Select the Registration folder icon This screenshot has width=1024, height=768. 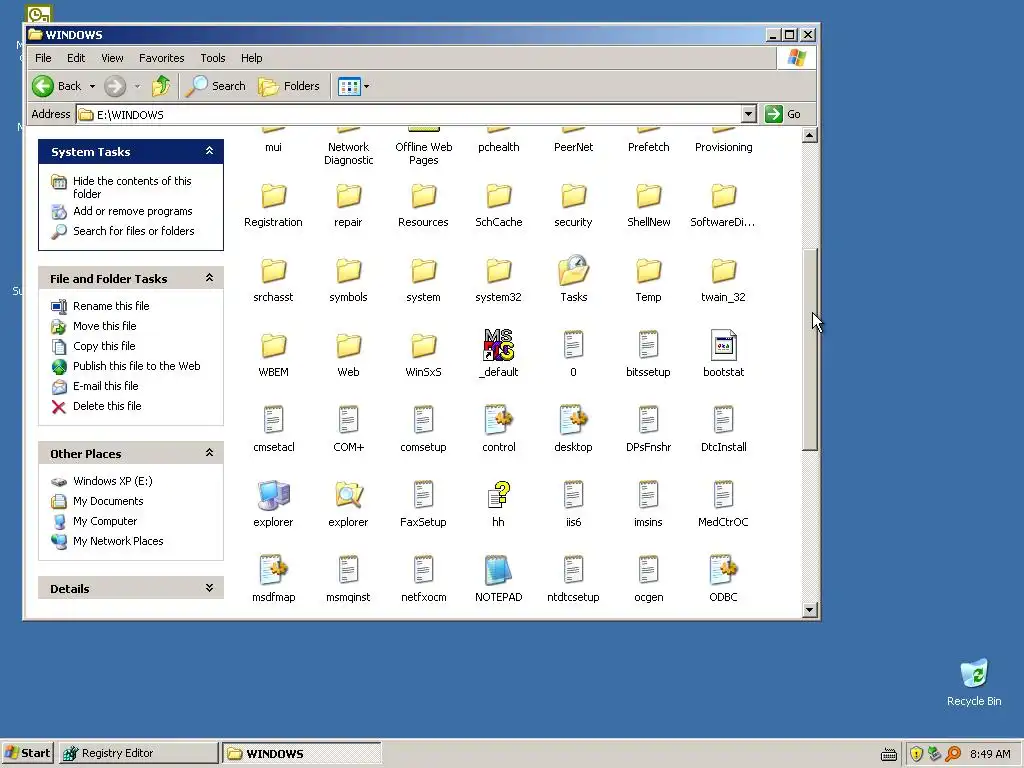(274, 196)
